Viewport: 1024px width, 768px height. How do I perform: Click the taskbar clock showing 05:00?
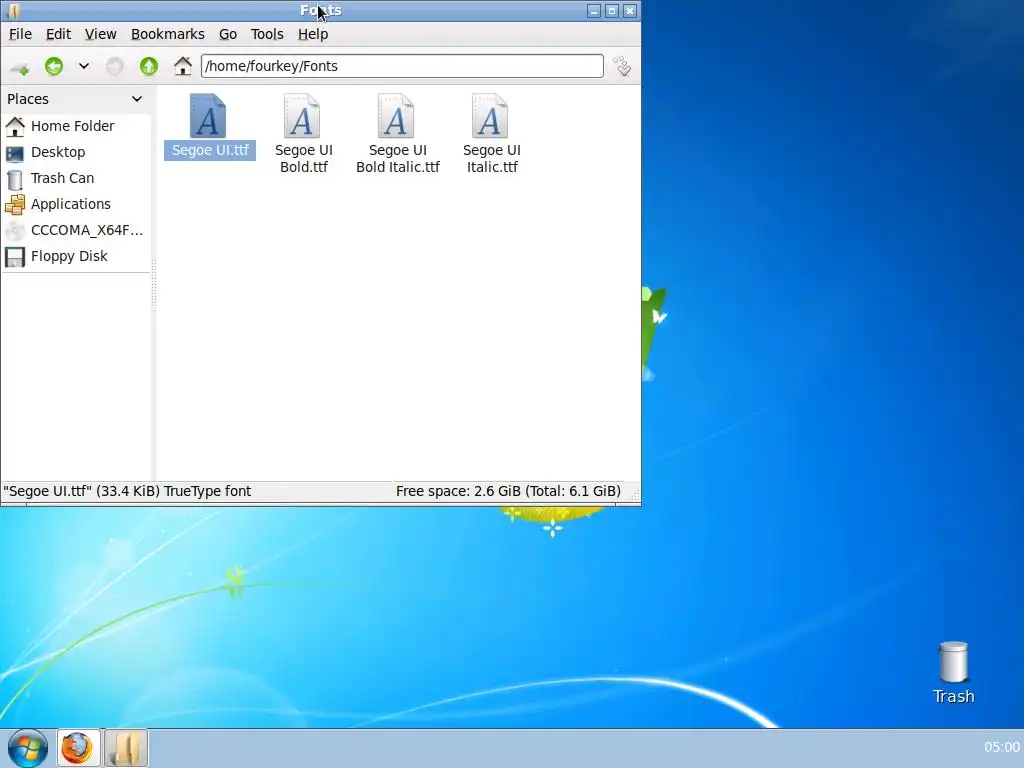click(x=1002, y=747)
